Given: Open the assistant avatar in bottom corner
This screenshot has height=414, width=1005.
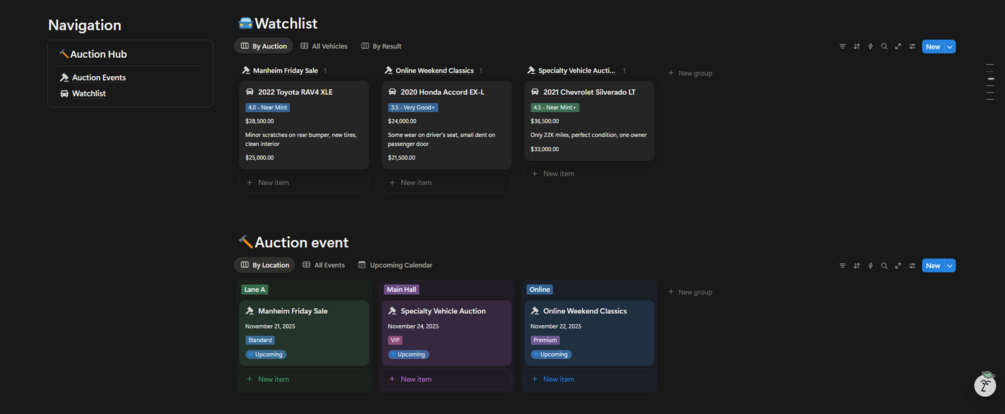Looking at the screenshot, I should 985,386.
